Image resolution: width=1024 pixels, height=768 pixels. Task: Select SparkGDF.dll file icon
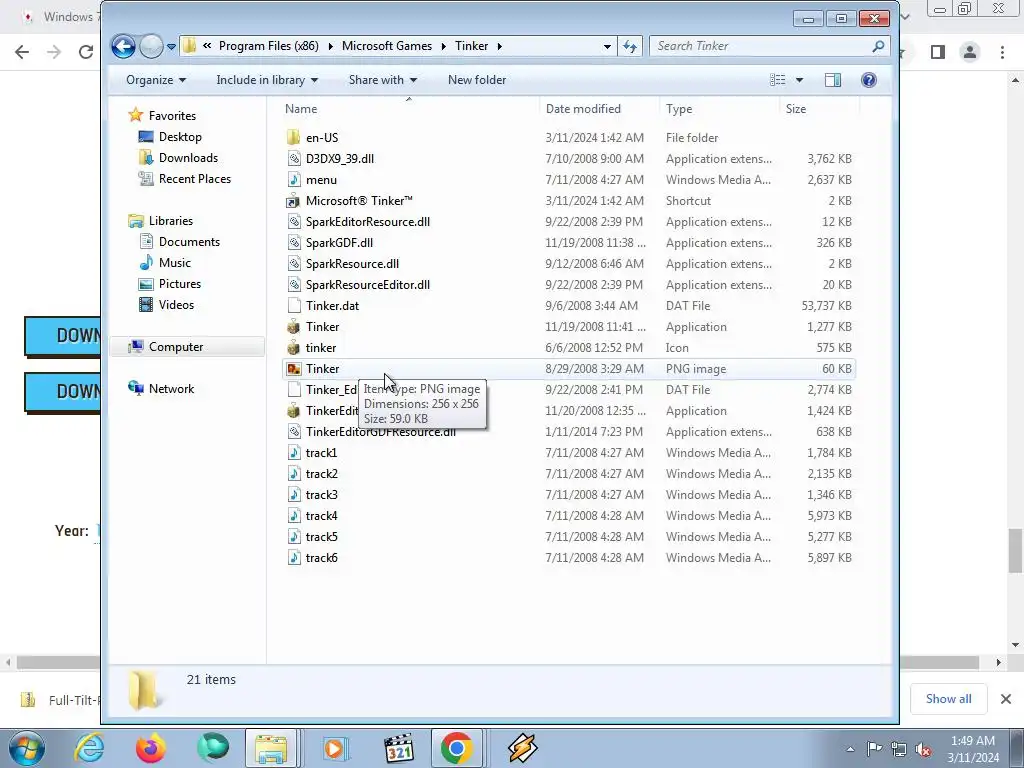(294, 242)
